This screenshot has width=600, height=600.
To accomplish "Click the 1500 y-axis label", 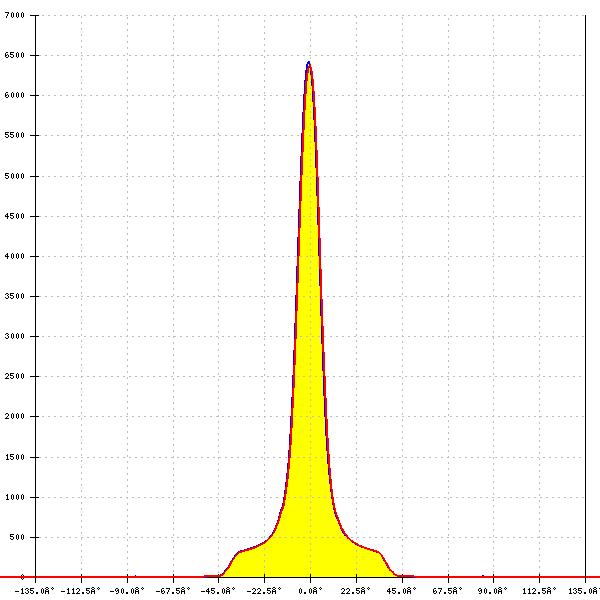I will coord(15,457).
